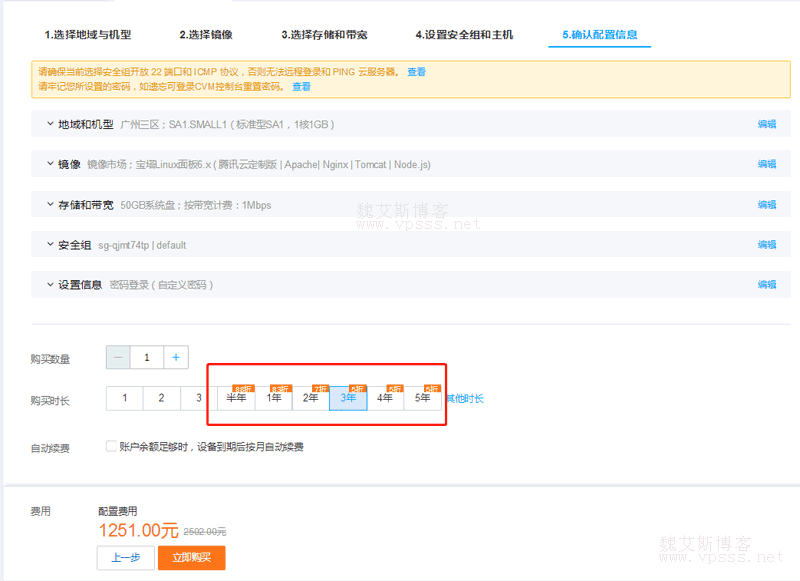
Task: Select 5年 purchase duration
Action: (x=423, y=398)
